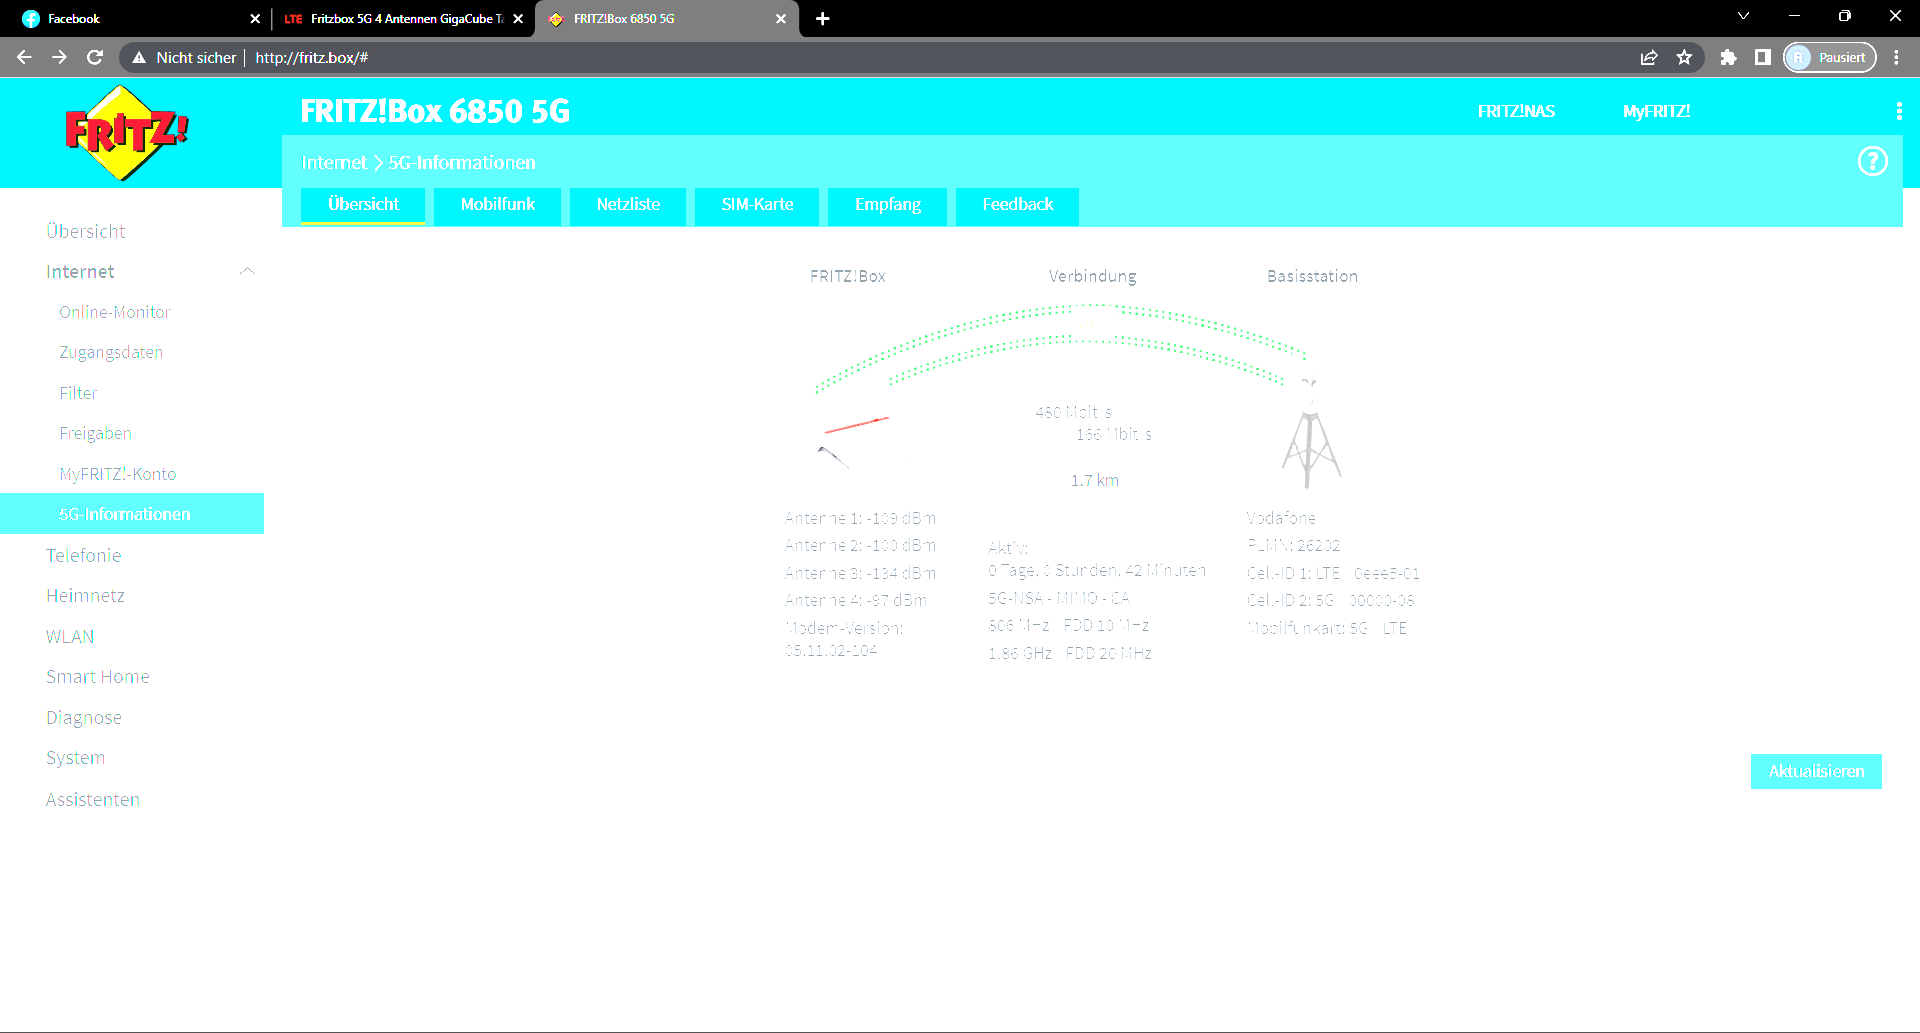Open 5G-Informationen in the sidebar
The height and width of the screenshot is (1033, 1920).
tap(132, 513)
